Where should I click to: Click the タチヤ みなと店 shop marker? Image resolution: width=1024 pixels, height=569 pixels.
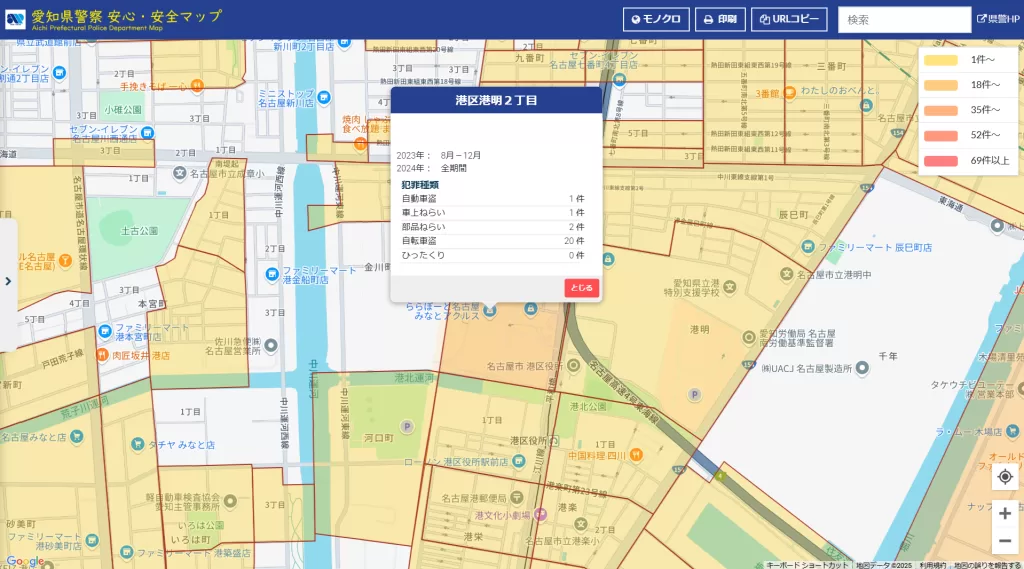[x=137, y=444]
